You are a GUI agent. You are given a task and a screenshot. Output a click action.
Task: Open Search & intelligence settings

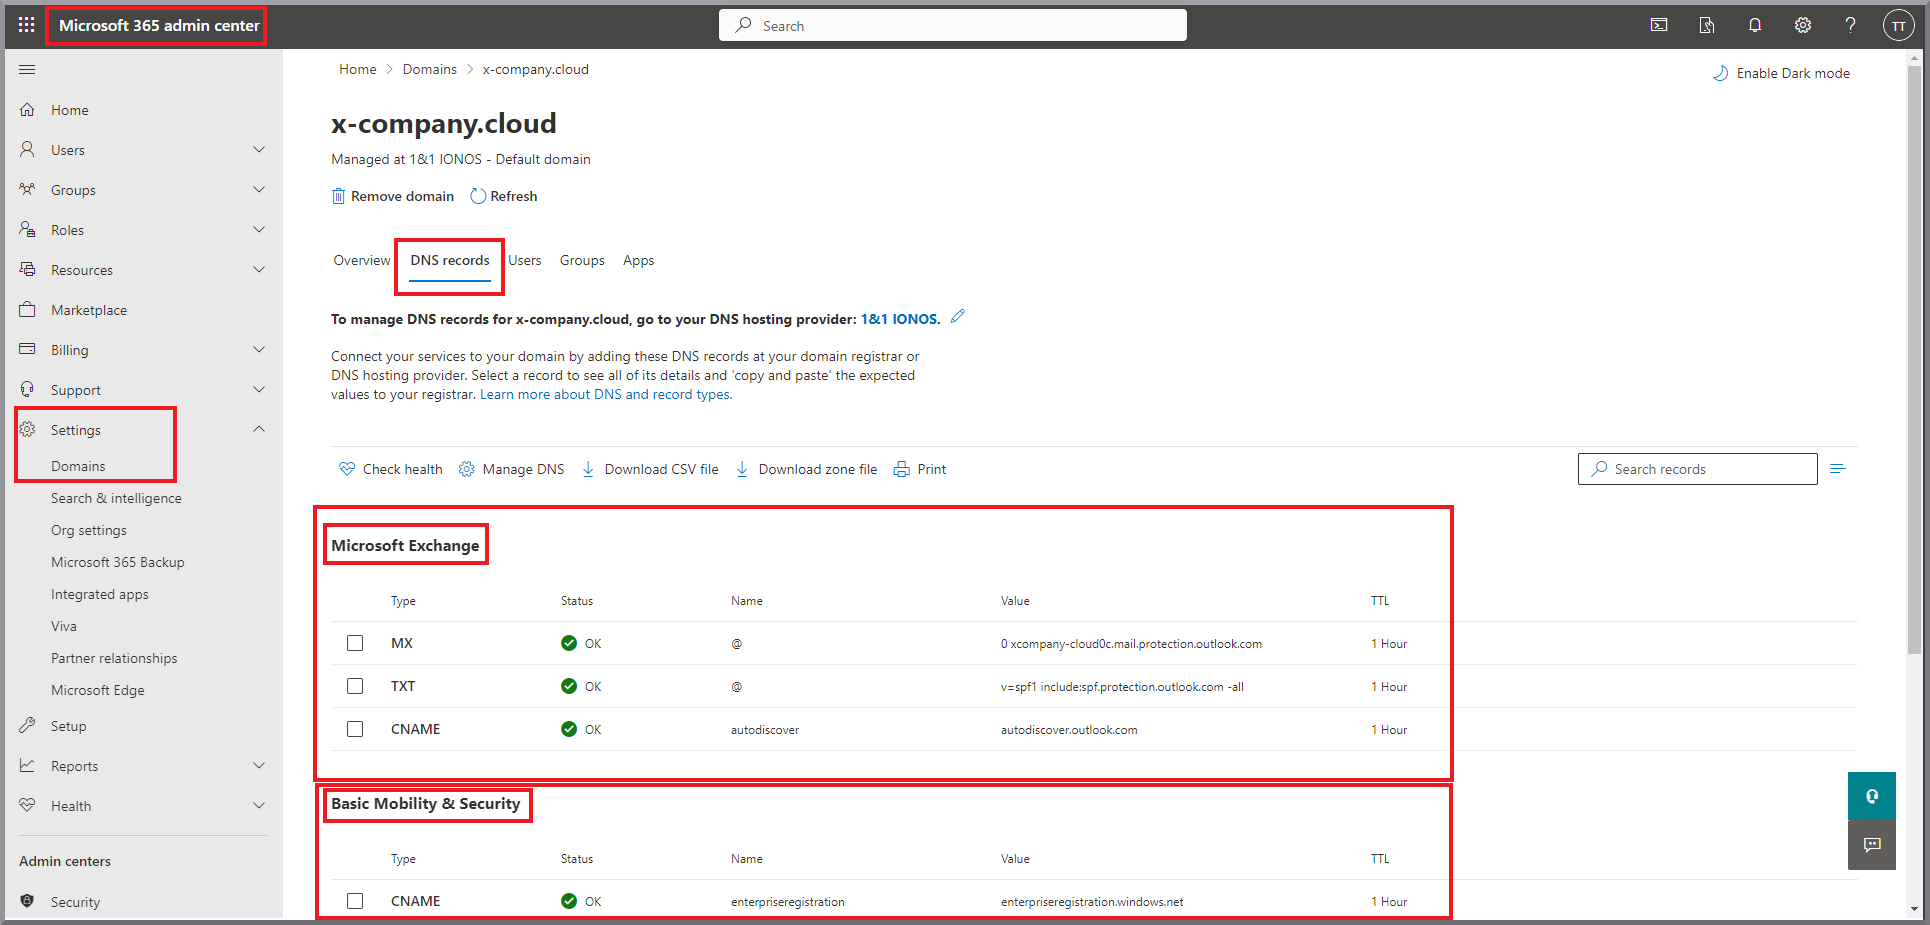[116, 498]
